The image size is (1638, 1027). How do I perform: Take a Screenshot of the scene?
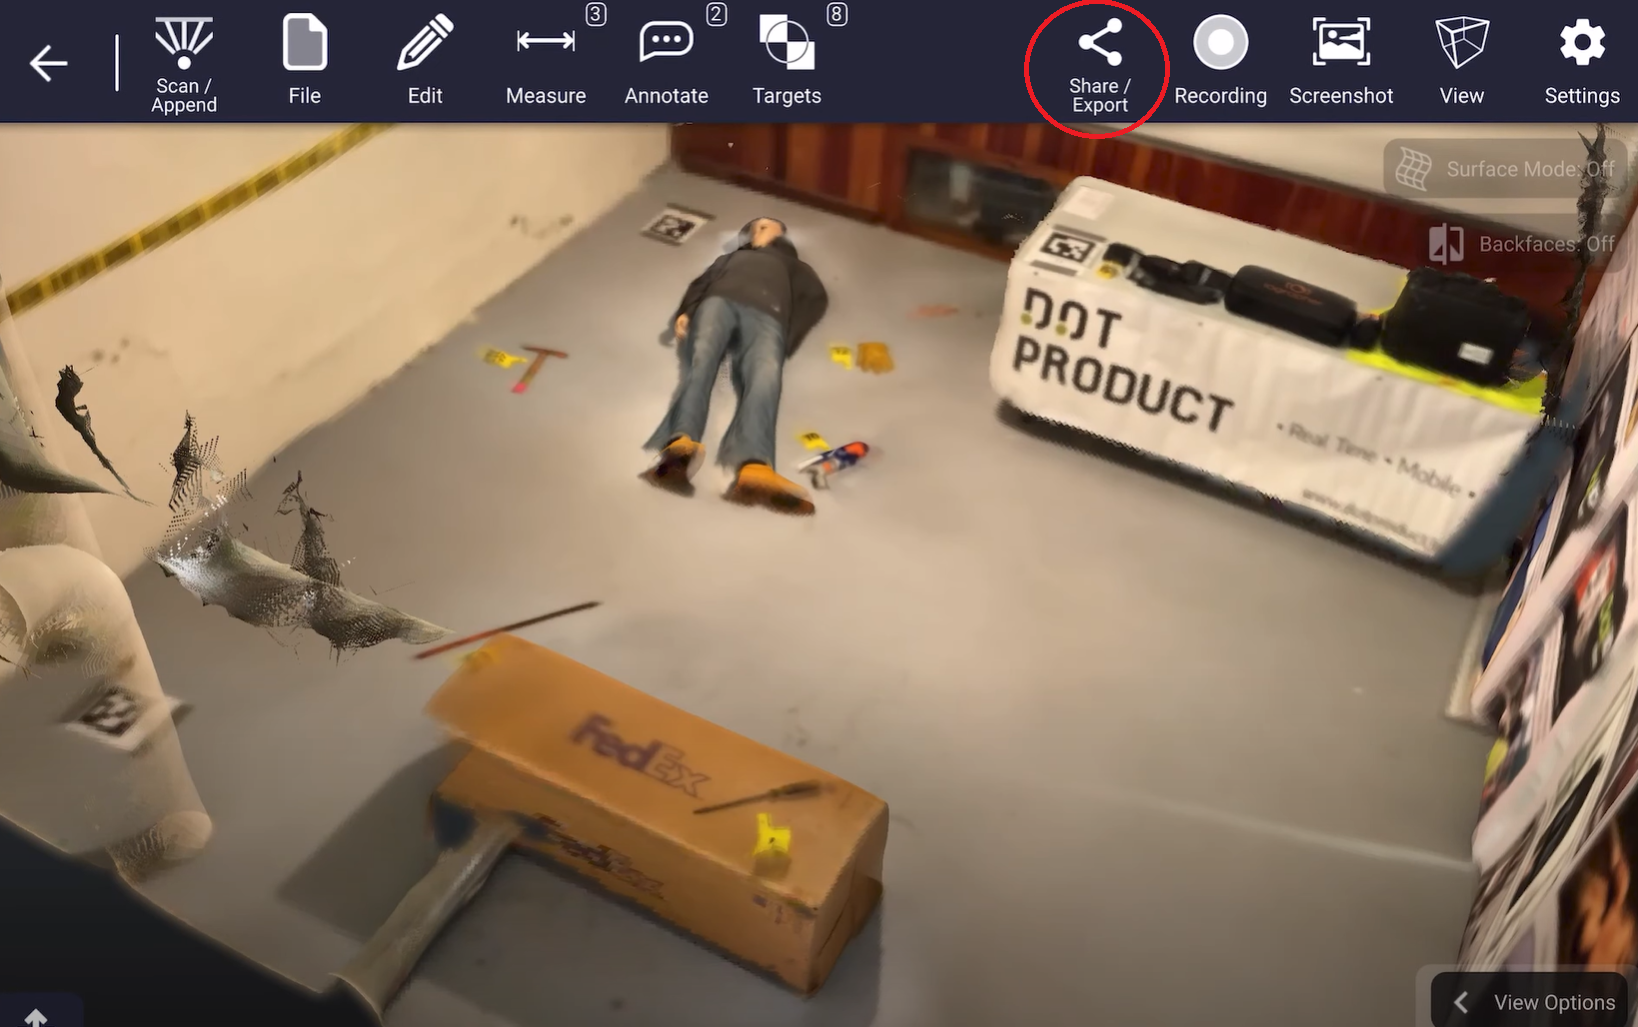coord(1341,62)
